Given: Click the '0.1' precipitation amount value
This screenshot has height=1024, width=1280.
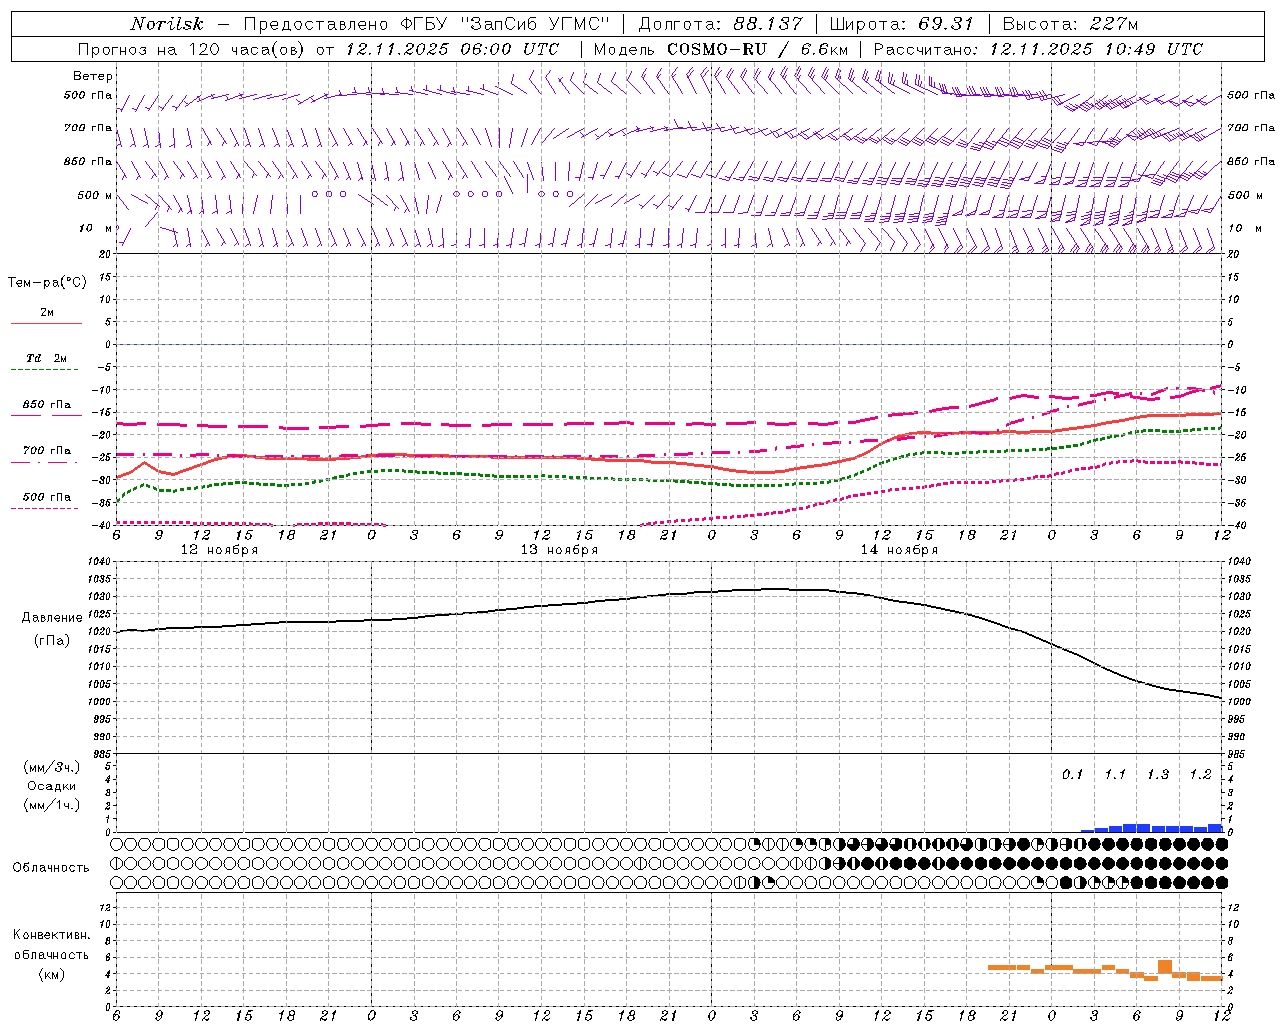Looking at the screenshot, I should [x=1072, y=775].
